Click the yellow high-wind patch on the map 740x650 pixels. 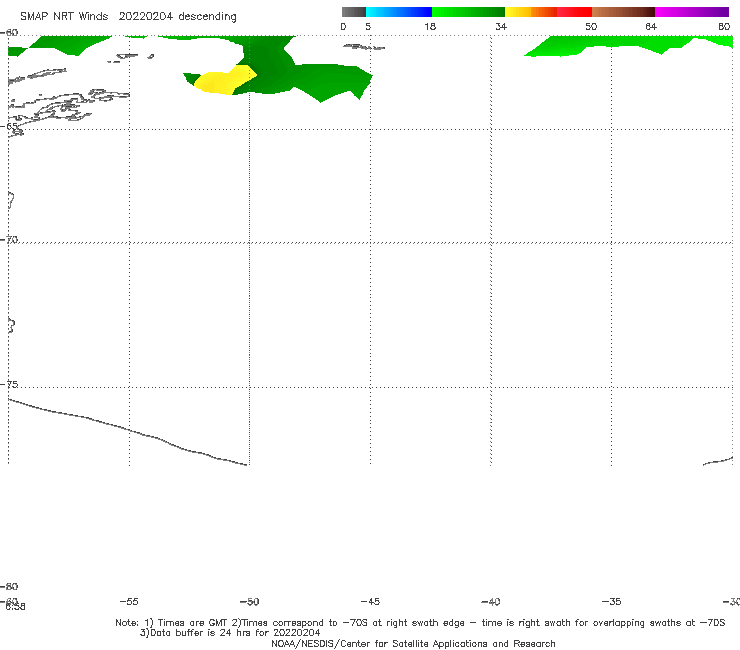[224, 81]
